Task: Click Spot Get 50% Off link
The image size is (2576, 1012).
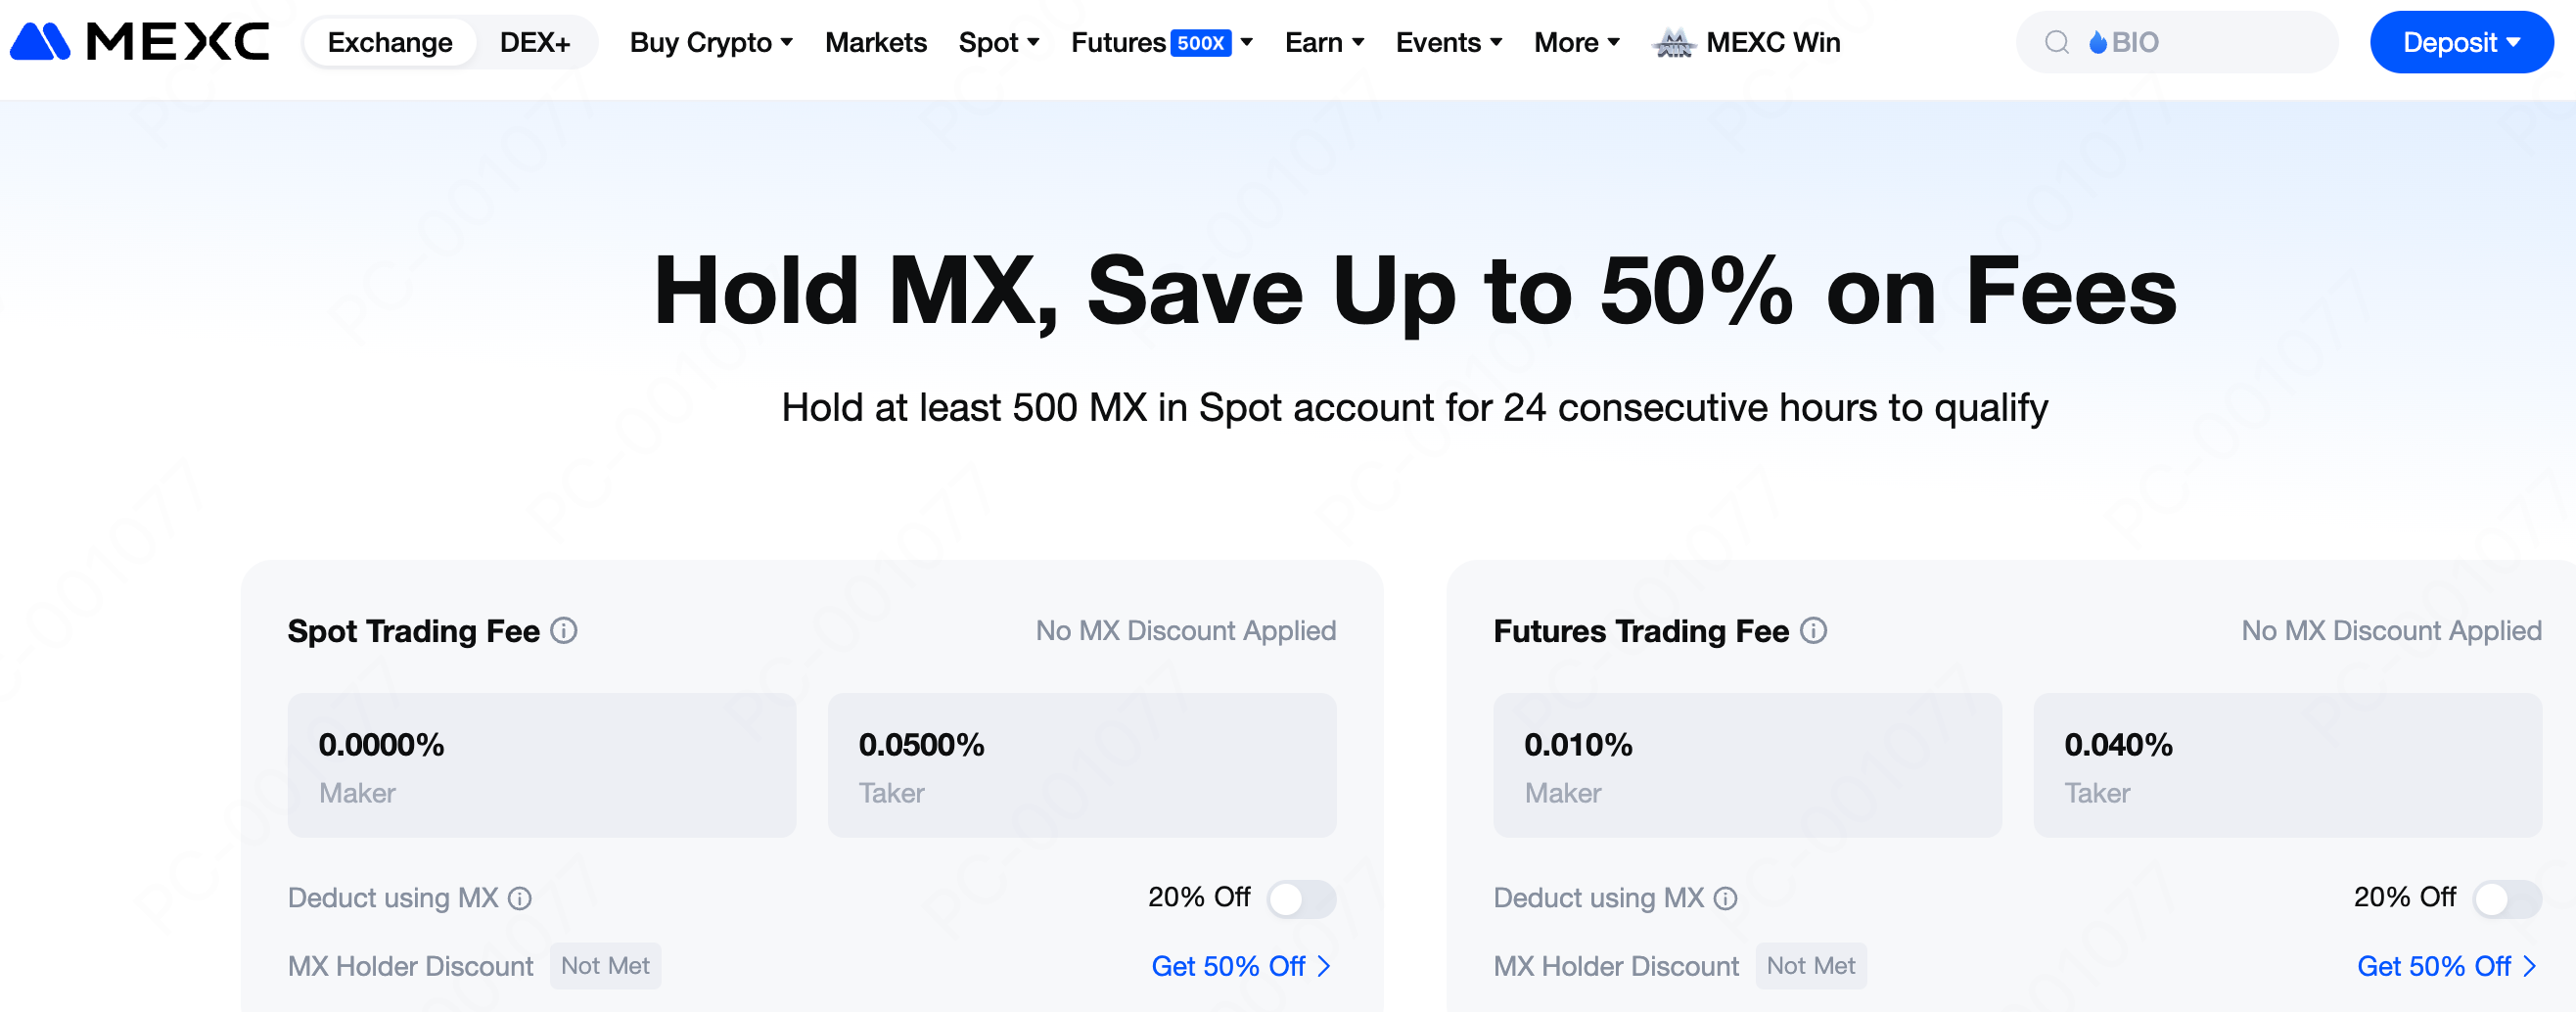Action: 1240,966
